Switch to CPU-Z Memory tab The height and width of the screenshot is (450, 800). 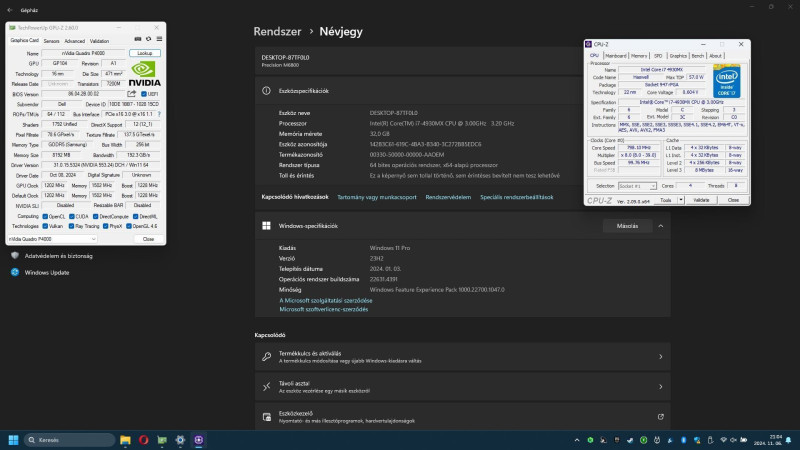click(639, 56)
